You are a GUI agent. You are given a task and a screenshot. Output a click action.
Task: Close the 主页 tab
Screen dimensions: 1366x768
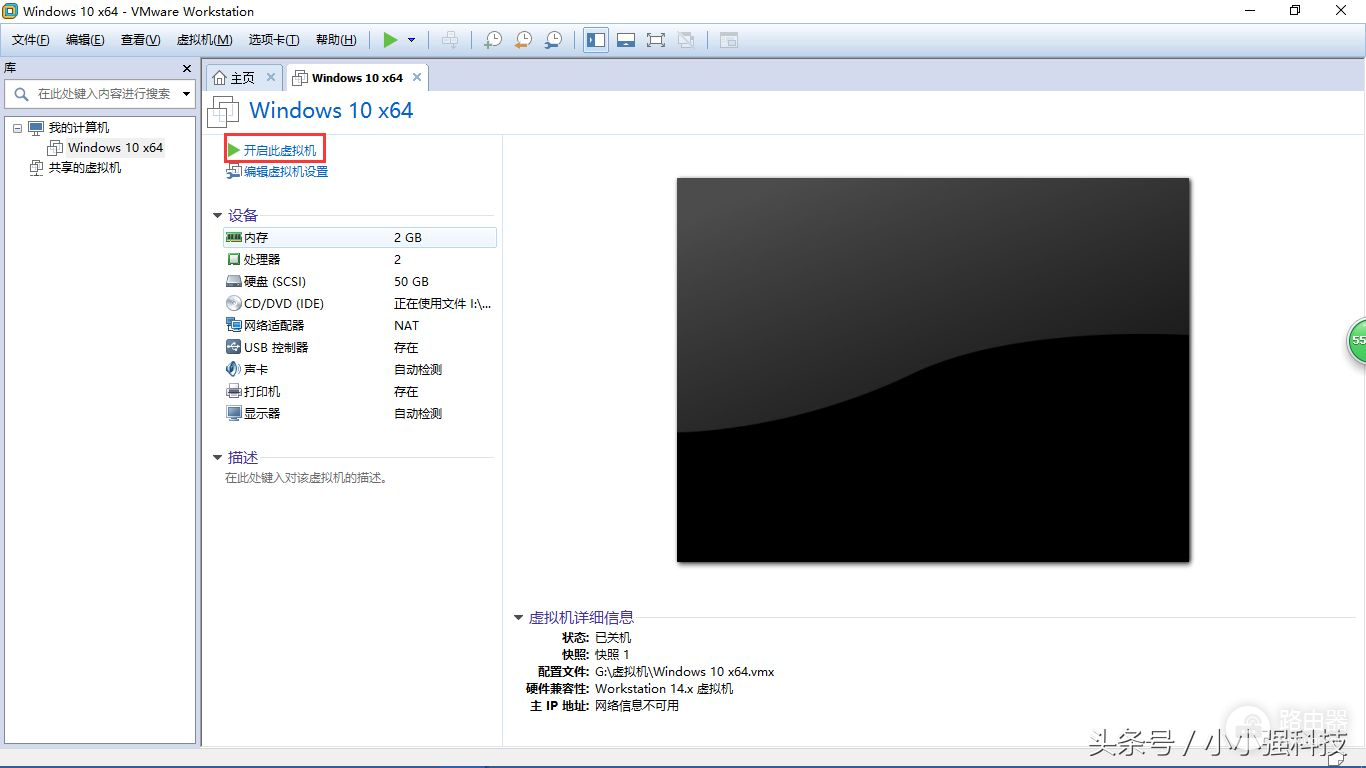tap(271, 77)
